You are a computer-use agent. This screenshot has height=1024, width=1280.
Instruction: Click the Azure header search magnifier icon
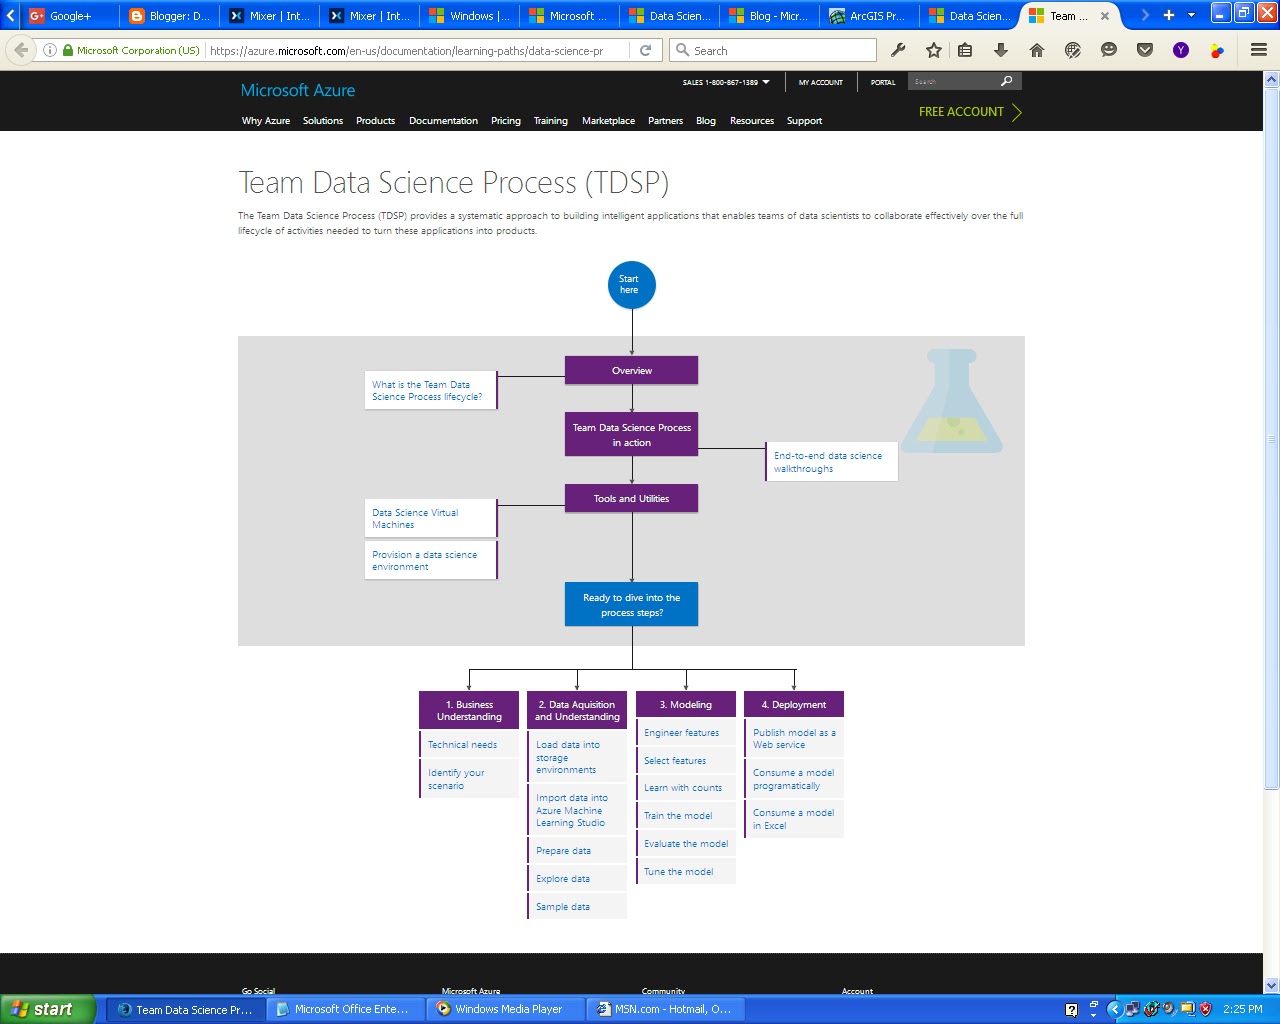tap(1006, 81)
